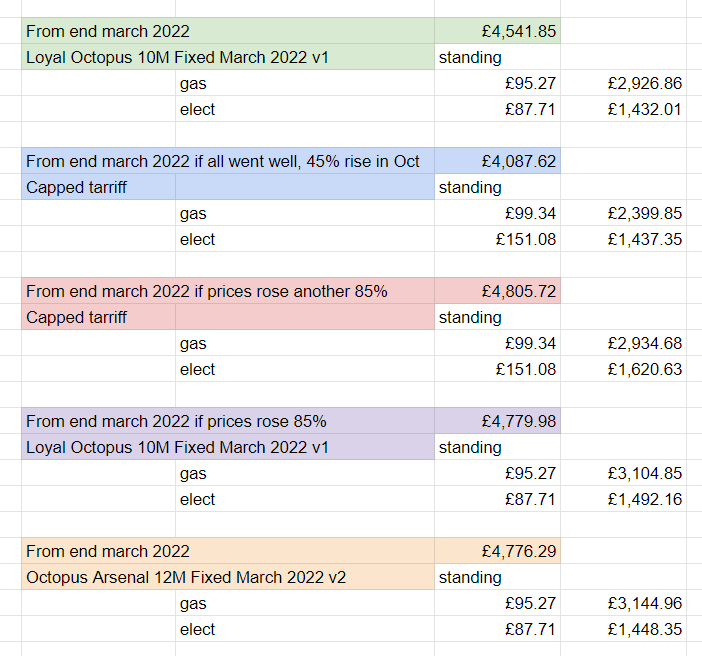Click 'if prices rose another 85%' cell

[228, 291]
